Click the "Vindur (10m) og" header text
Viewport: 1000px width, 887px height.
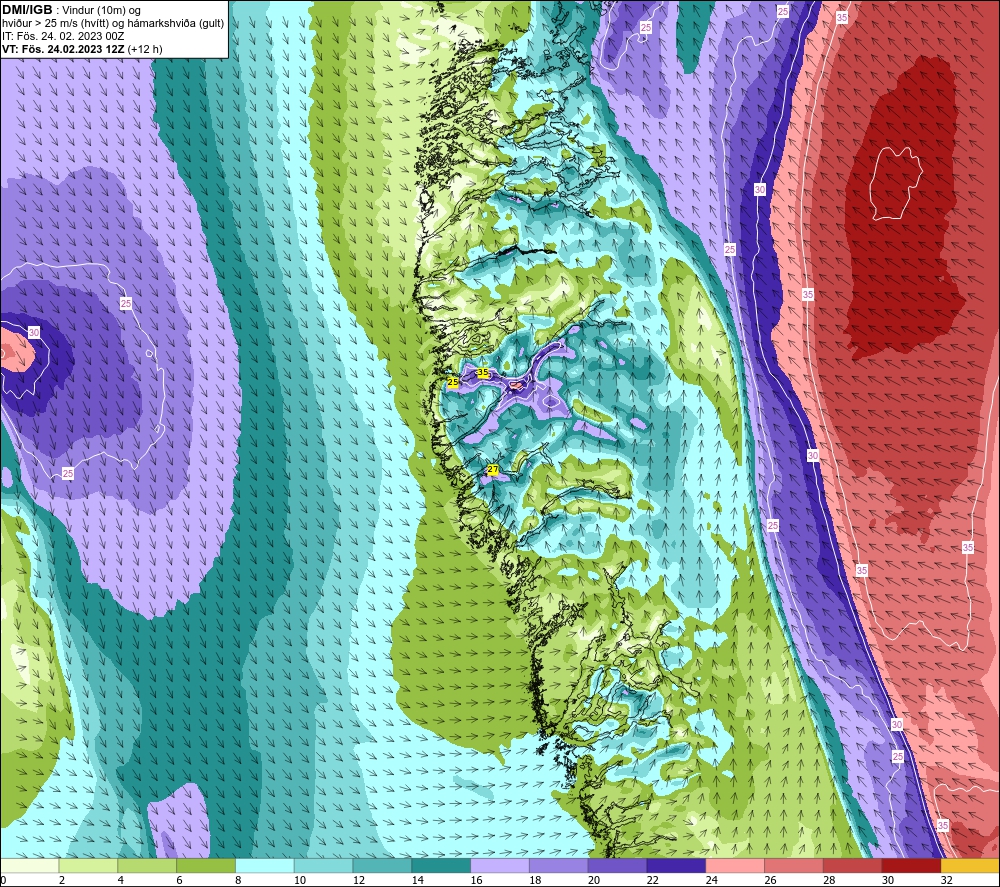coord(101,11)
